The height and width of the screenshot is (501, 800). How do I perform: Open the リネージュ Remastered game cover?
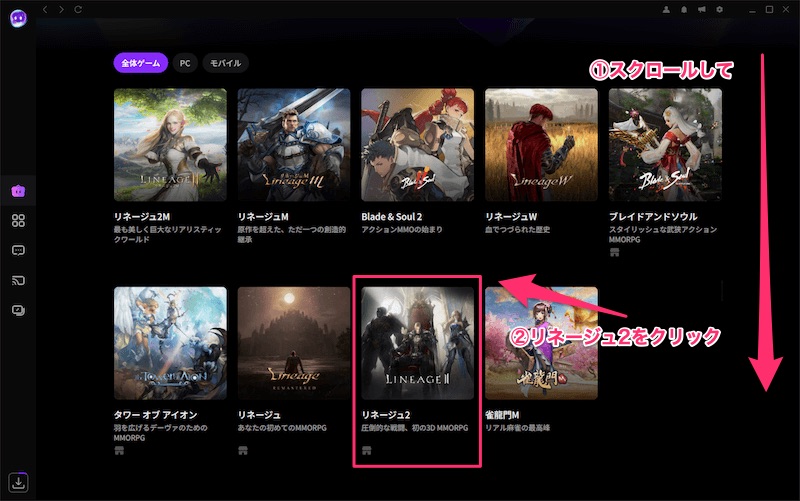[294, 343]
